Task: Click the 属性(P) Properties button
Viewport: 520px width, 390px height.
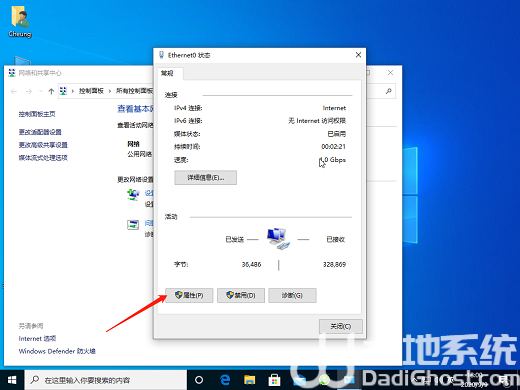Action: pyautogui.click(x=189, y=295)
